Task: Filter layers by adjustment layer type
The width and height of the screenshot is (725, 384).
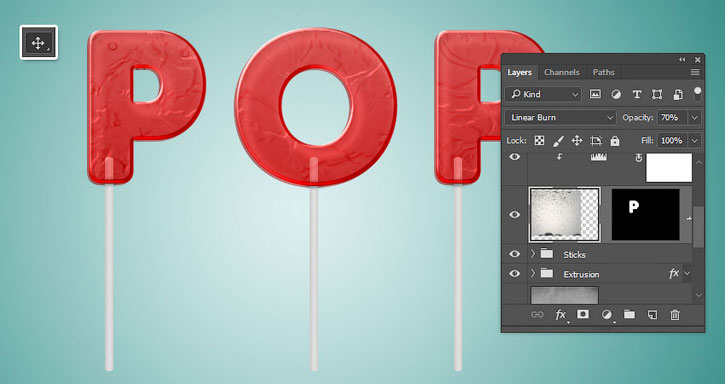Action: pos(616,94)
